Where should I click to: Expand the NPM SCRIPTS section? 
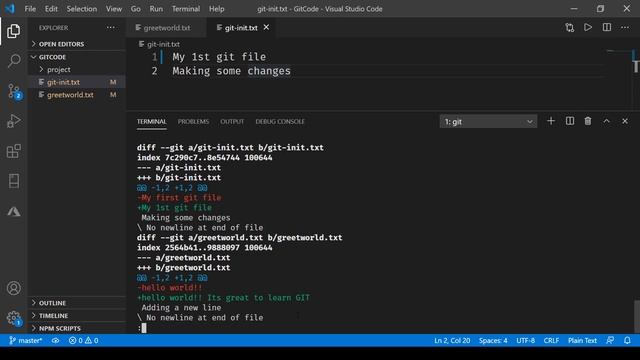(x=77, y=329)
